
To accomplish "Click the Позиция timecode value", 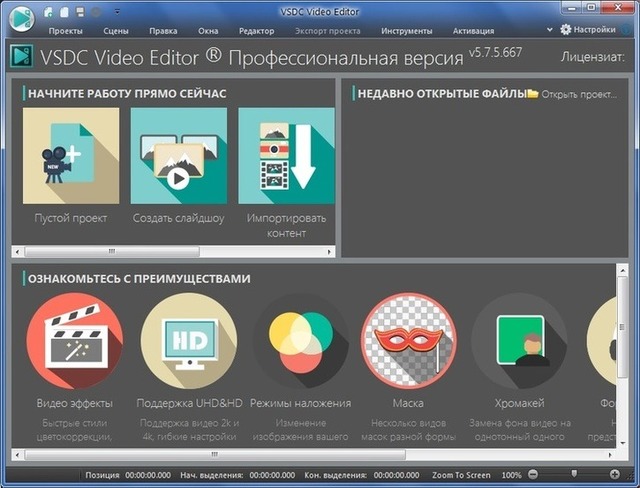I will 148,475.
